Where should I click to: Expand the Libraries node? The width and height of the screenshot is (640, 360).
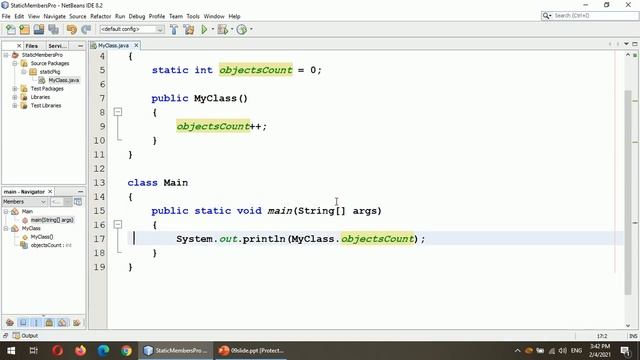coord(15,97)
